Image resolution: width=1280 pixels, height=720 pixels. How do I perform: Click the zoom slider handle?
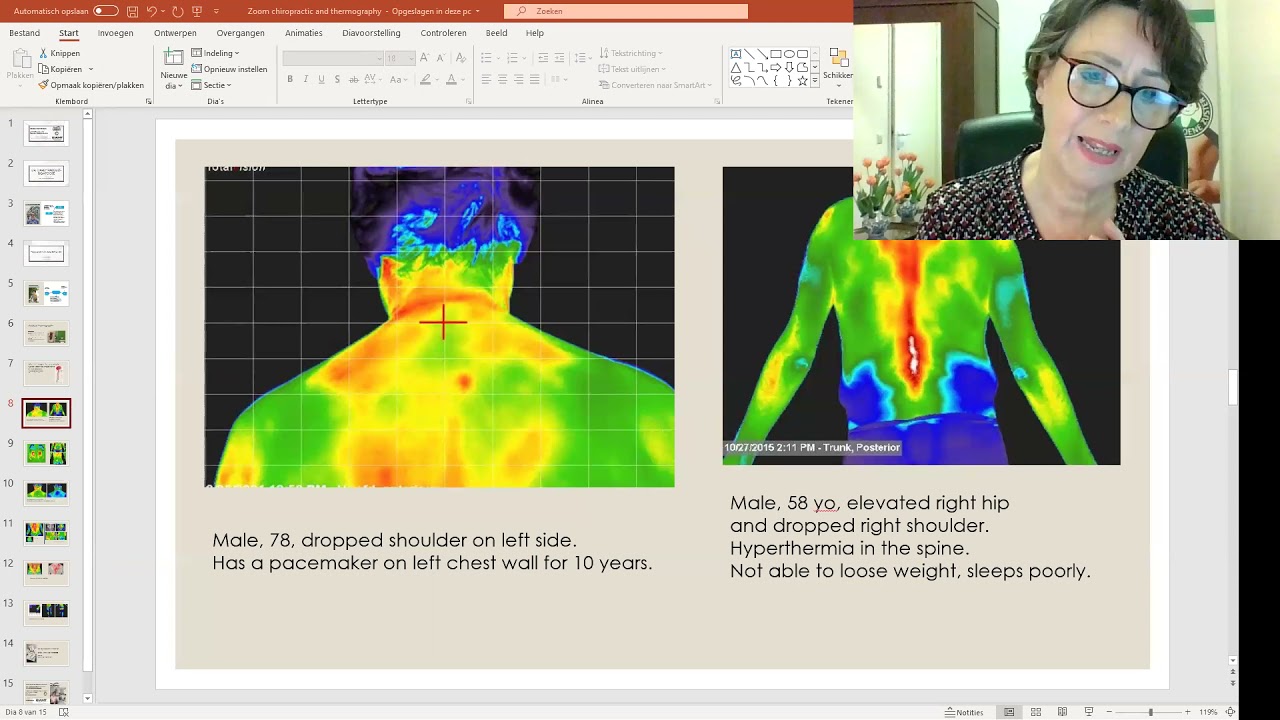coord(1150,712)
